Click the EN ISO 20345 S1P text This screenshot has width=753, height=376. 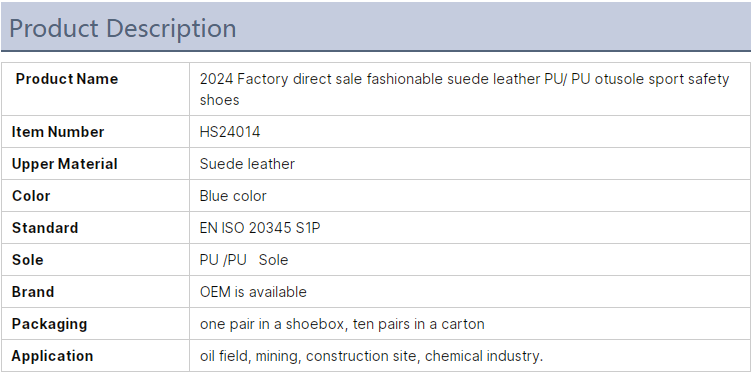coord(260,228)
